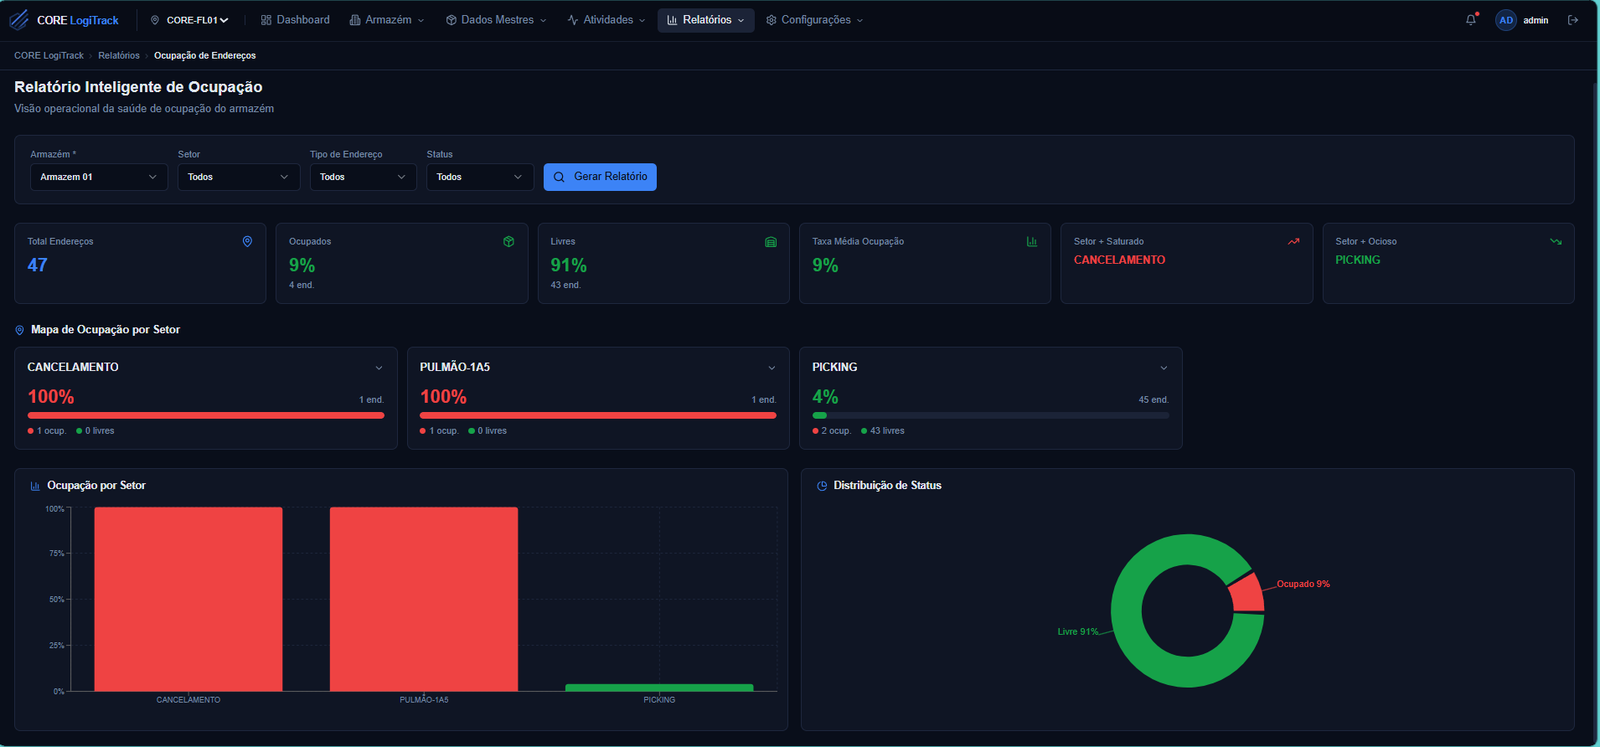Open the Dados Mestres menu

click(x=496, y=20)
